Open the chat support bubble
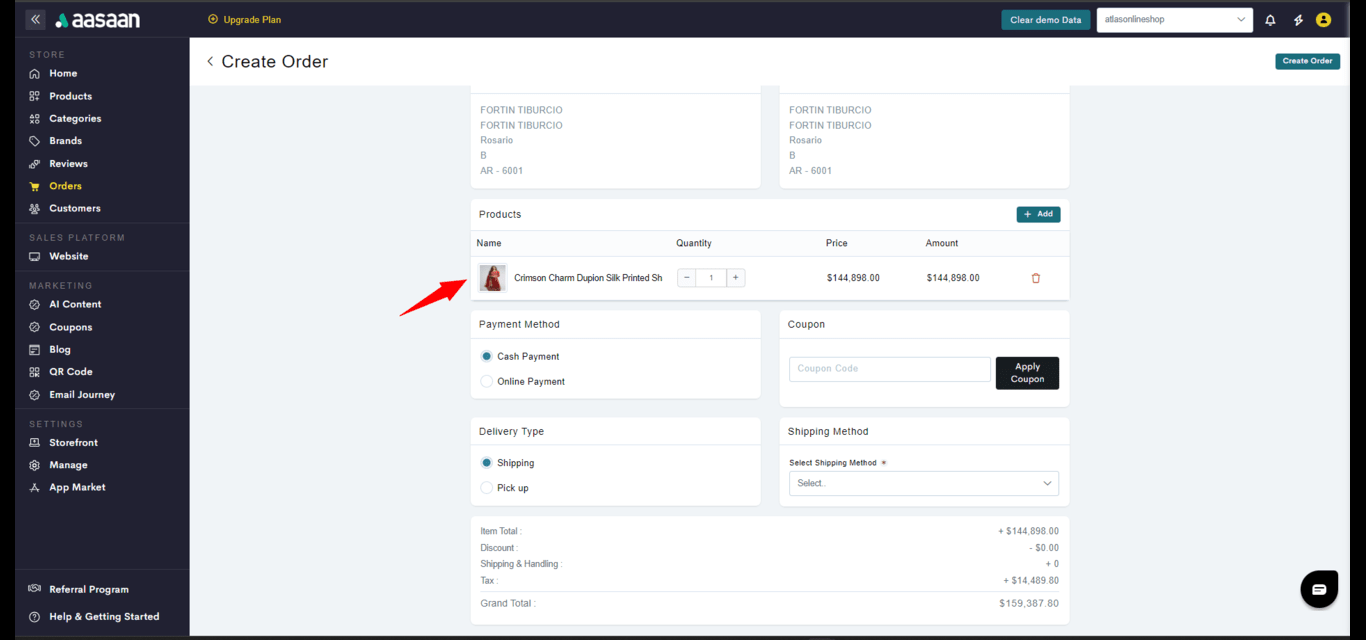 pyautogui.click(x=1318, y=589)
